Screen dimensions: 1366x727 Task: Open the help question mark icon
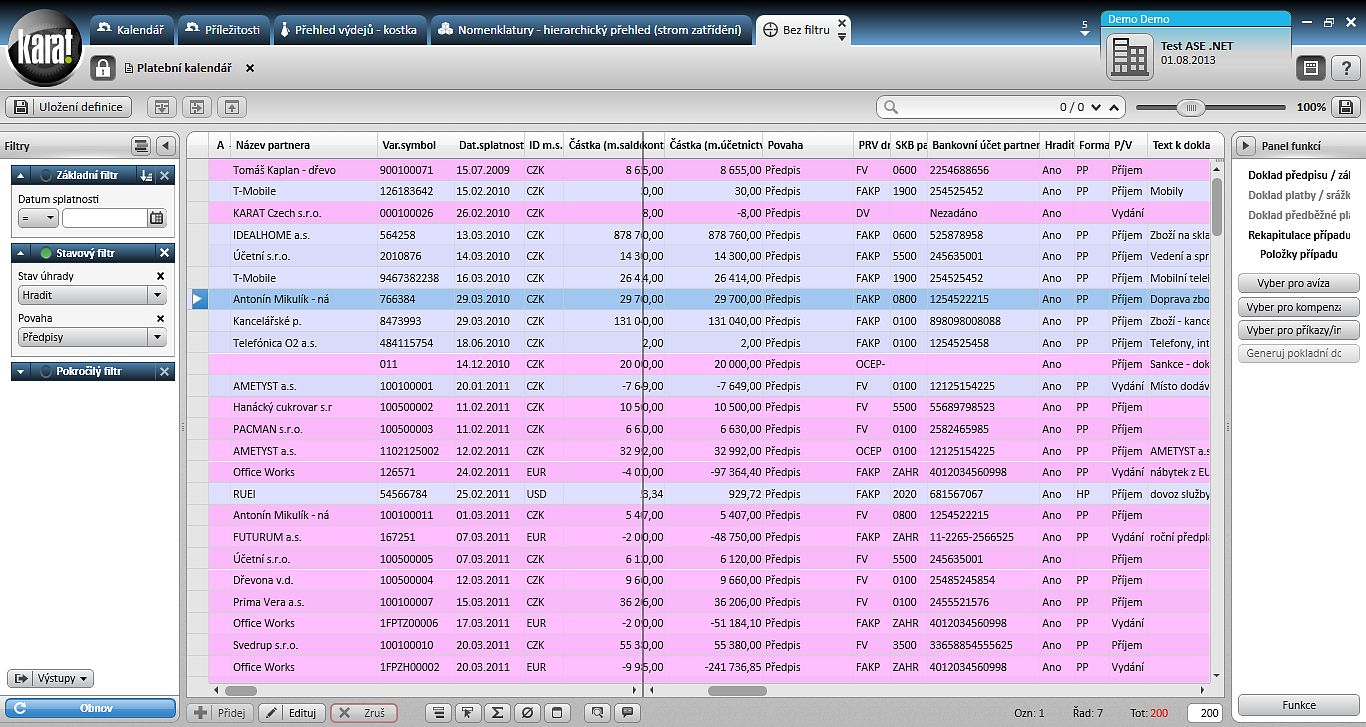point(1346,68)
